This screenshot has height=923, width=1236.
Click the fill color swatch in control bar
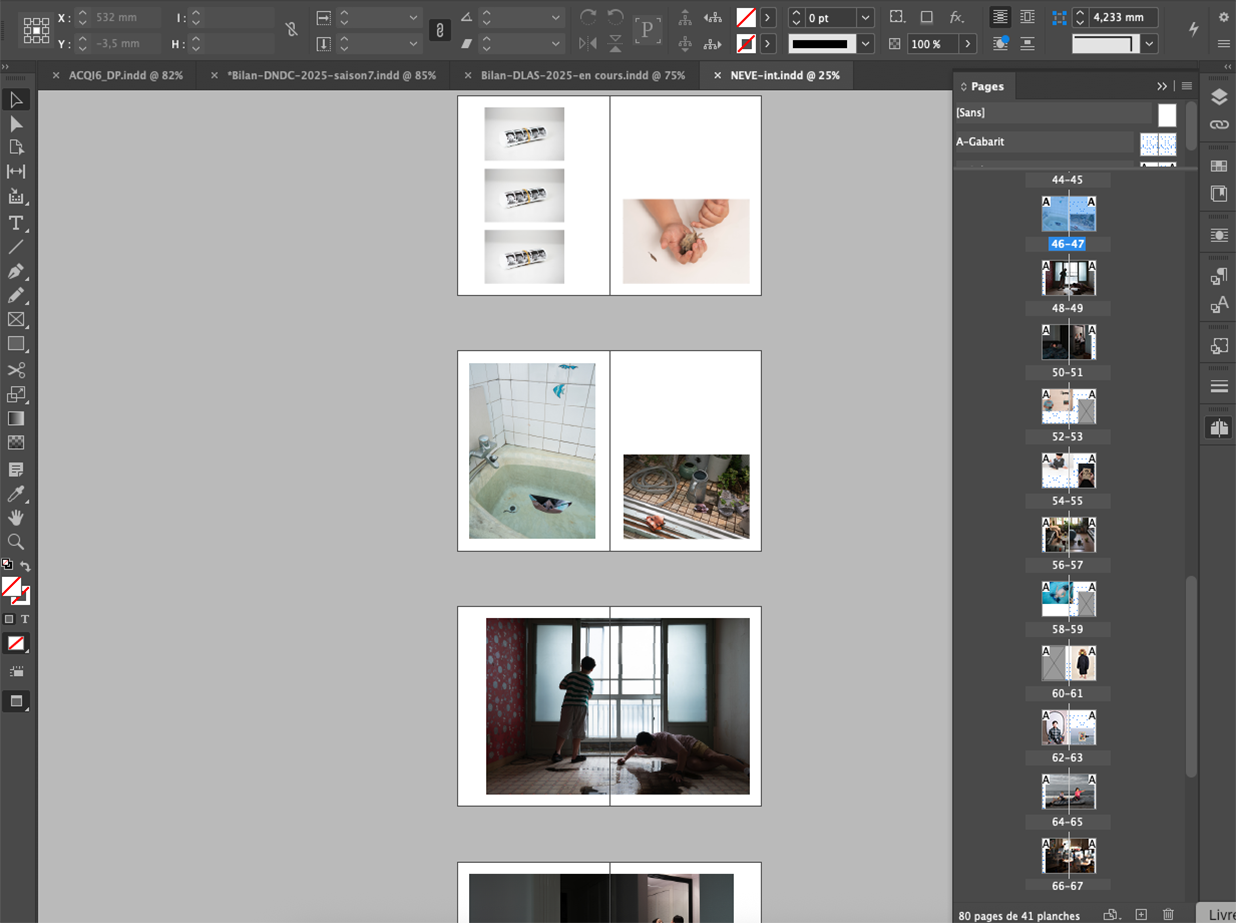[x=745, y=17]
